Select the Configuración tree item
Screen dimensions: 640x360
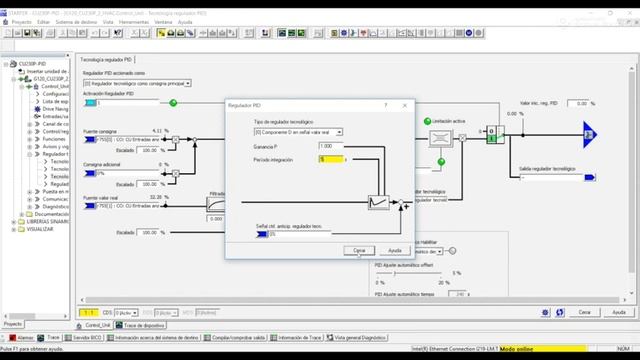[56, 94]
